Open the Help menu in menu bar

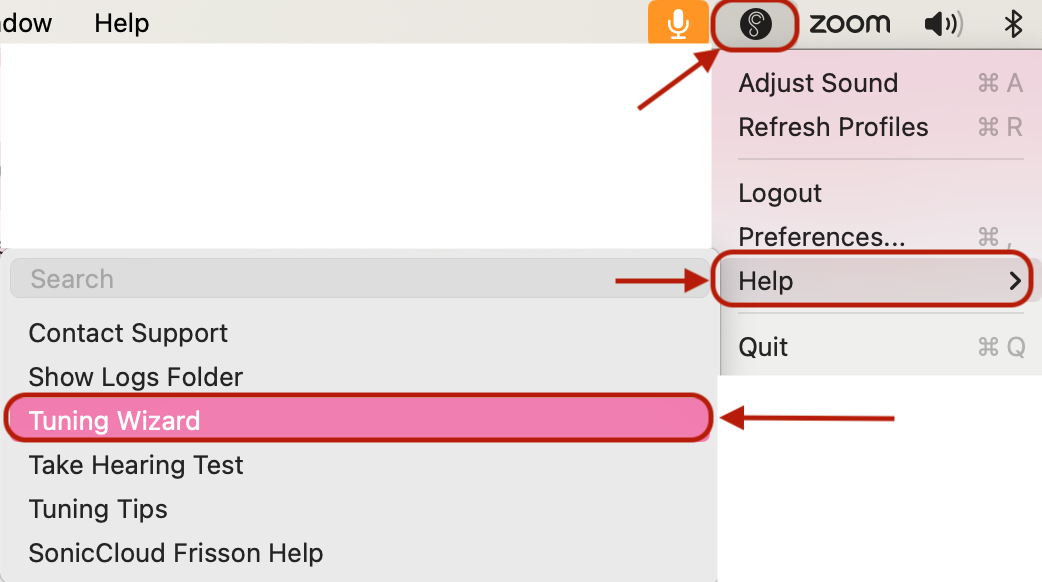tap(122, 23)
